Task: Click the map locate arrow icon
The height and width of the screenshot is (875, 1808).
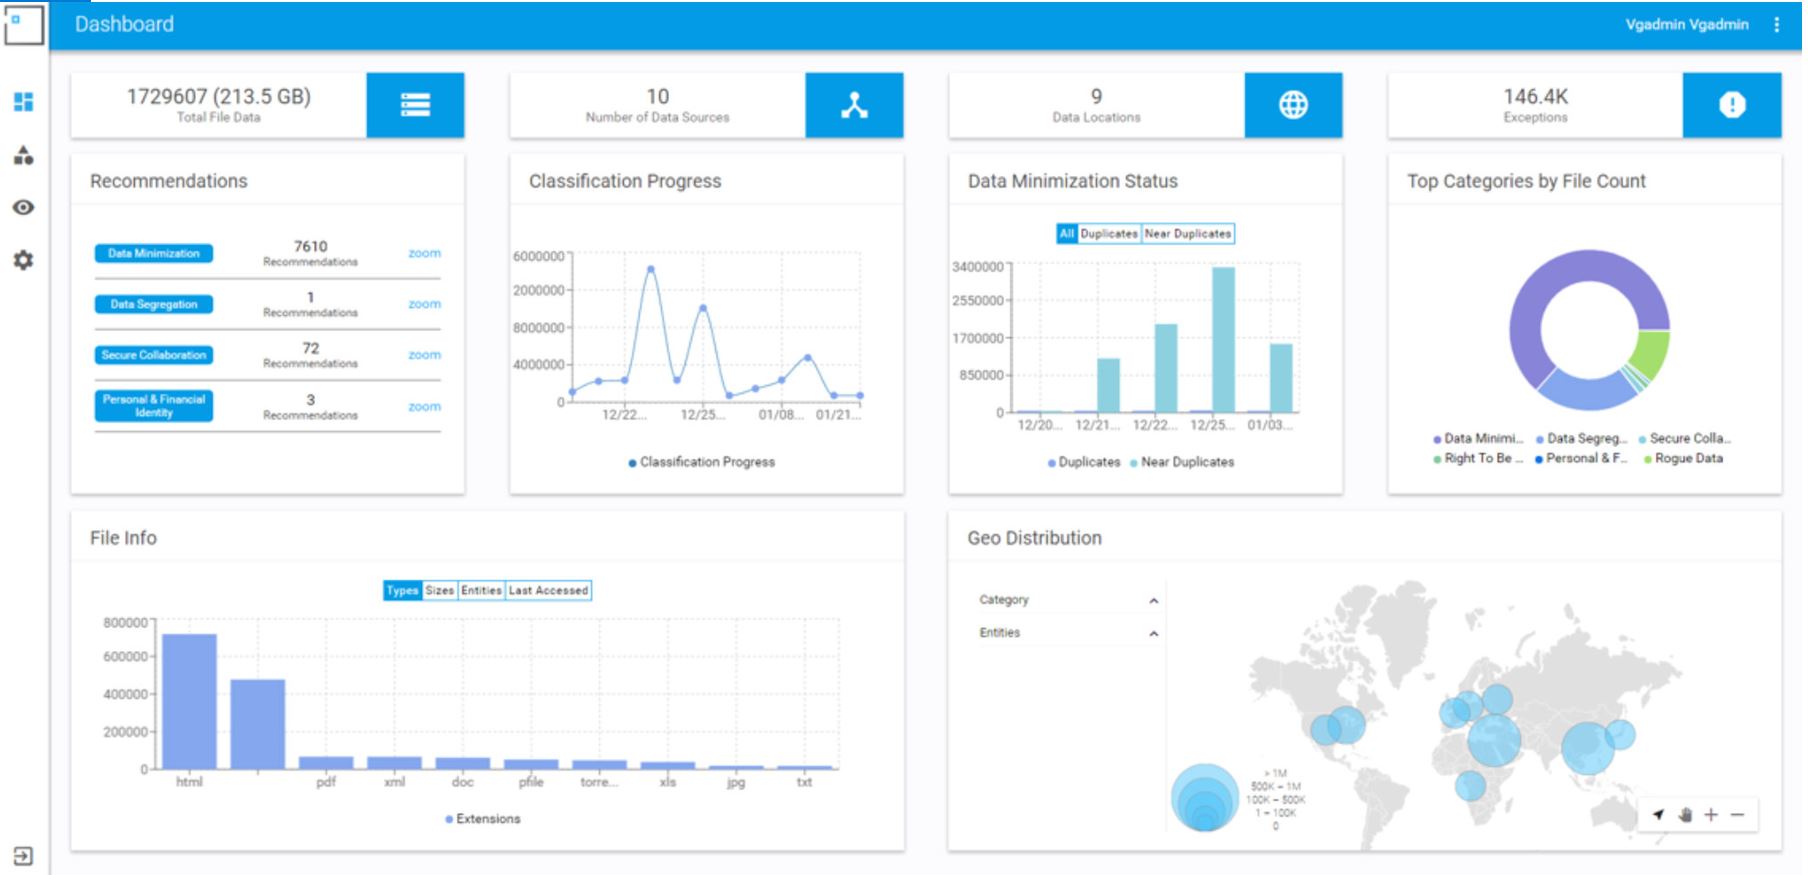Action: click(x=1658, y=815)
